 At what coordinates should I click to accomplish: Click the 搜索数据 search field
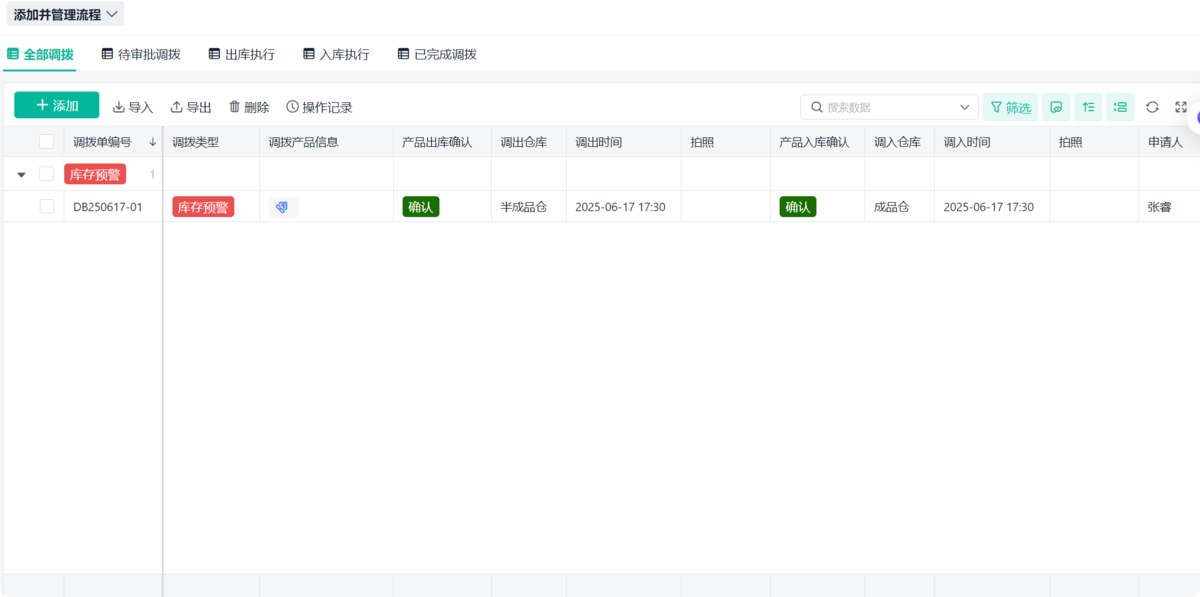point(890,107)
